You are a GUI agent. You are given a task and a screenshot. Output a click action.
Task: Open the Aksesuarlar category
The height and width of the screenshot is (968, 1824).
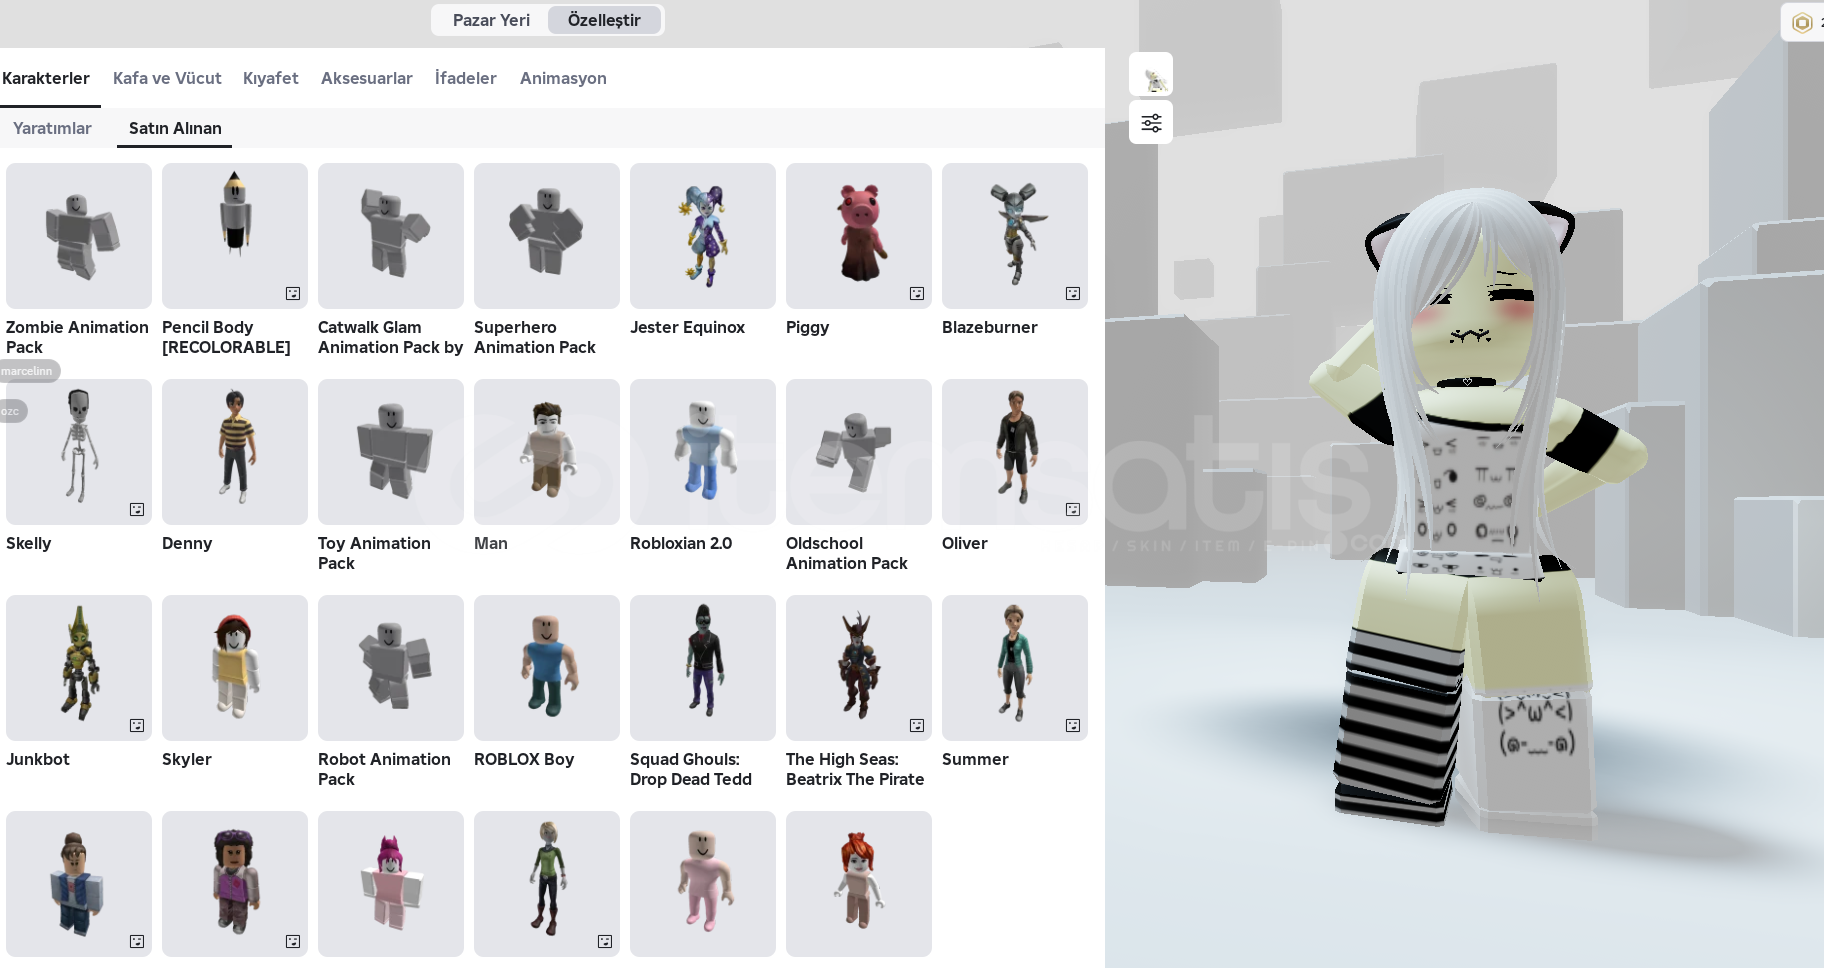coord(367,78)
